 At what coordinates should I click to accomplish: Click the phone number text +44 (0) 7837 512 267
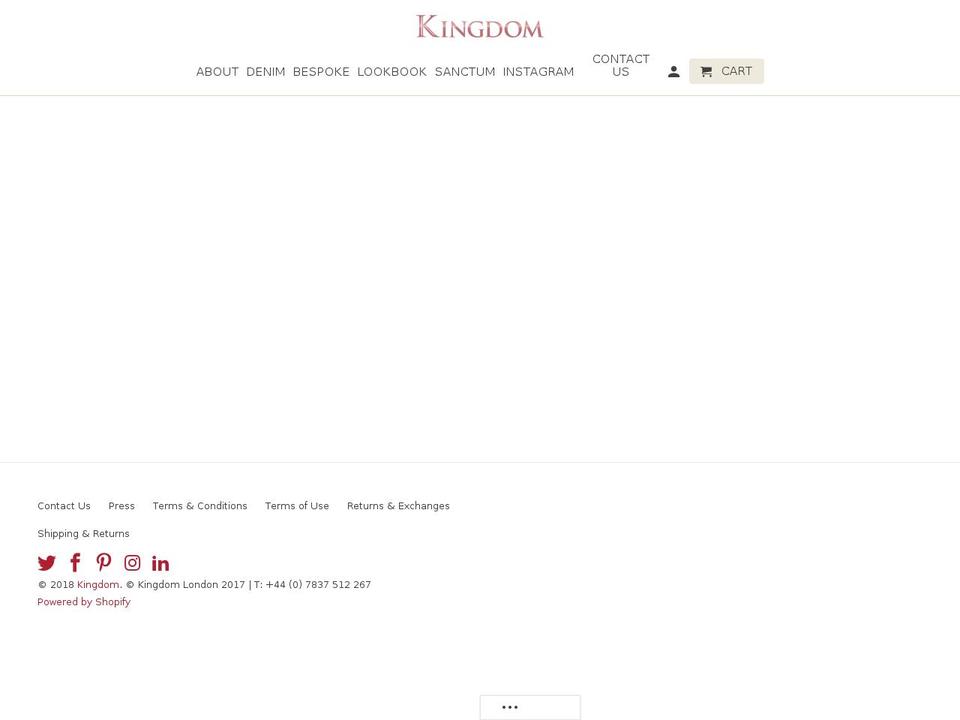318,585
